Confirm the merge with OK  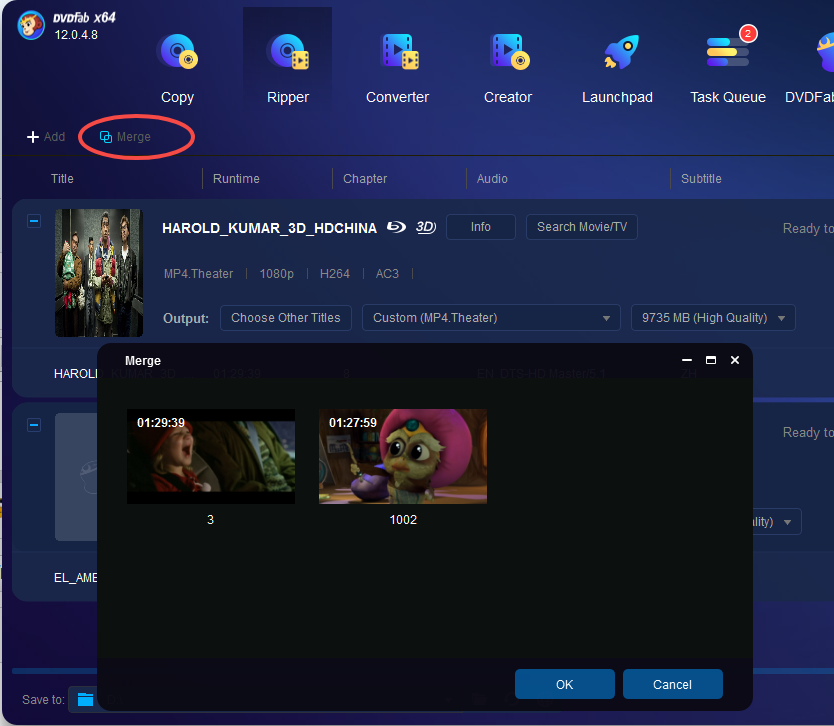tap(564, 684)
